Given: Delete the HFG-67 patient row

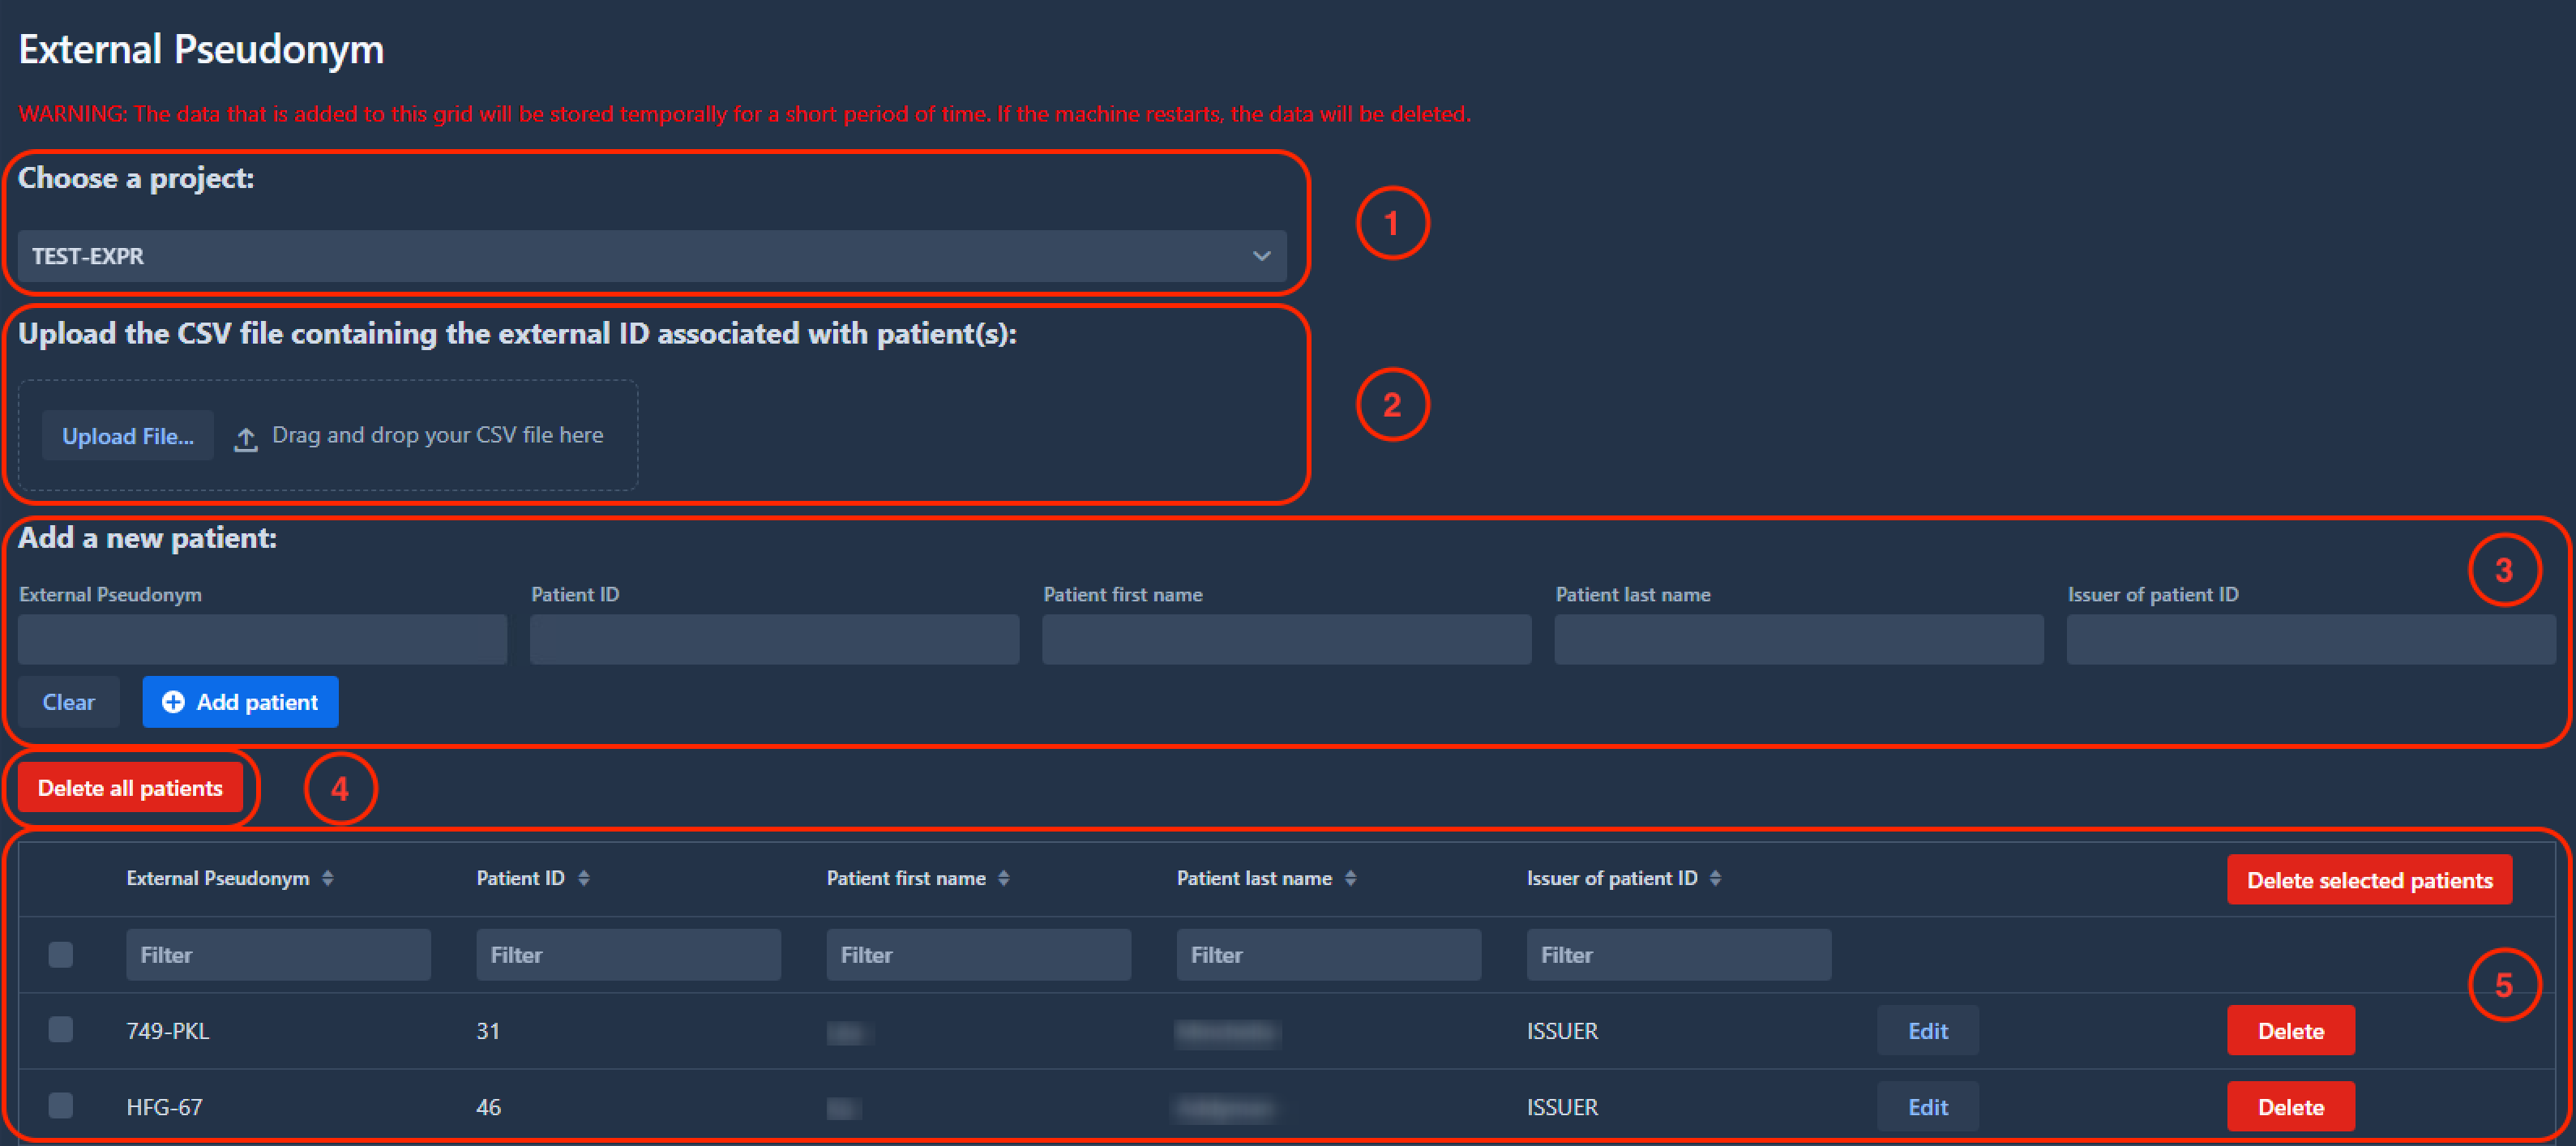Looking at the screenshot, I should 2290,1107.
